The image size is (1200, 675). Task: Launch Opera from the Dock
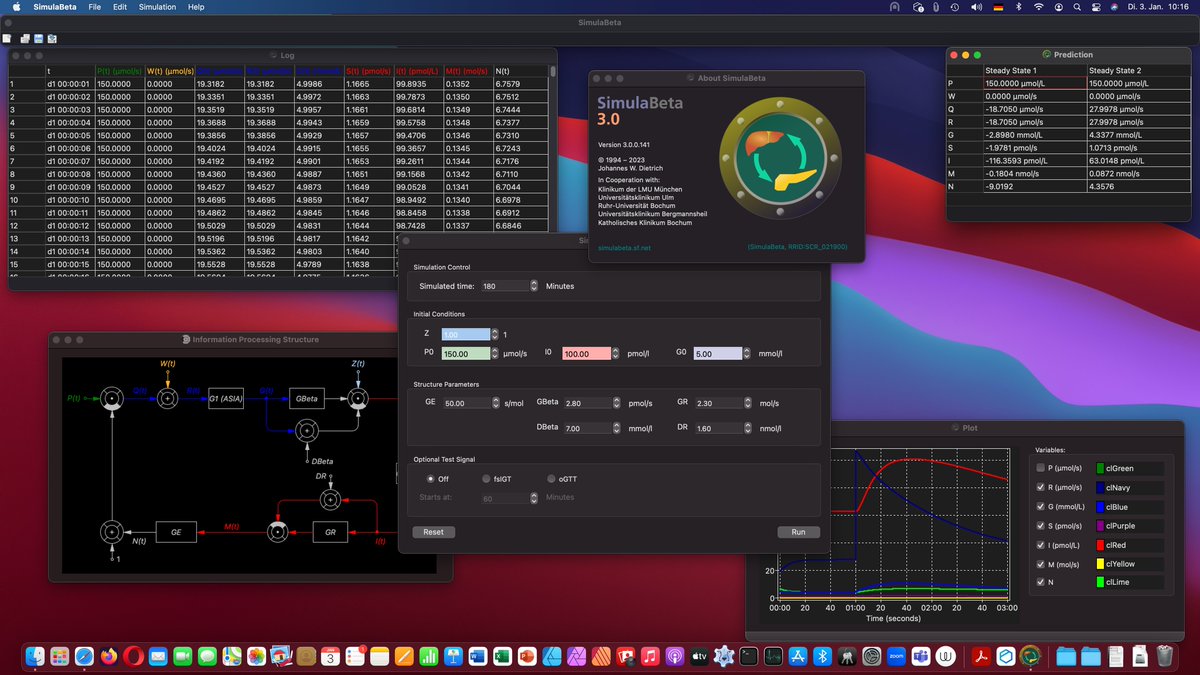[134, 656]
